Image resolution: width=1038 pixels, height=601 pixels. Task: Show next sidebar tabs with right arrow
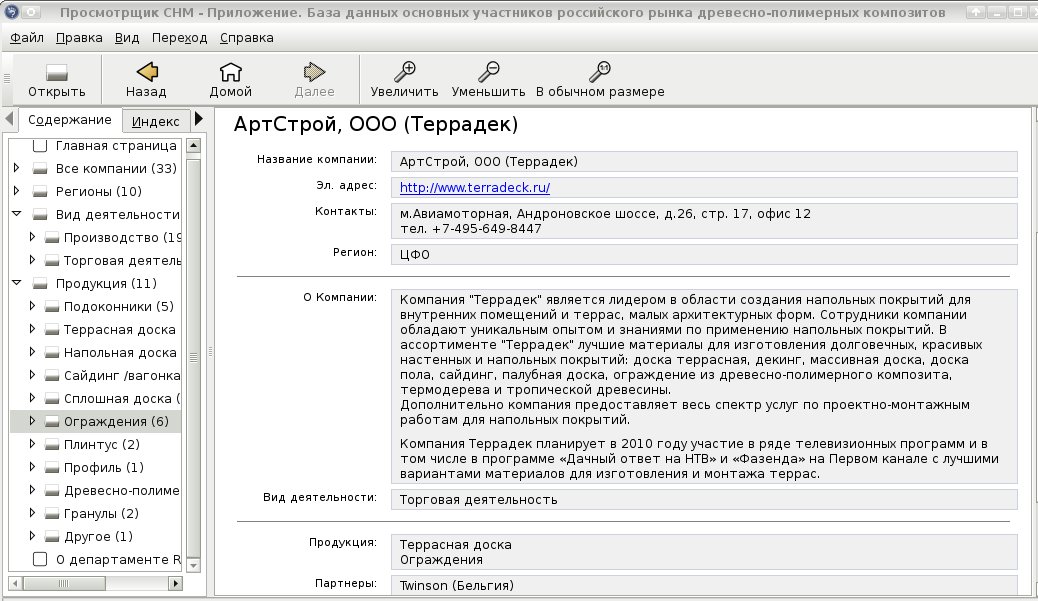199,120
